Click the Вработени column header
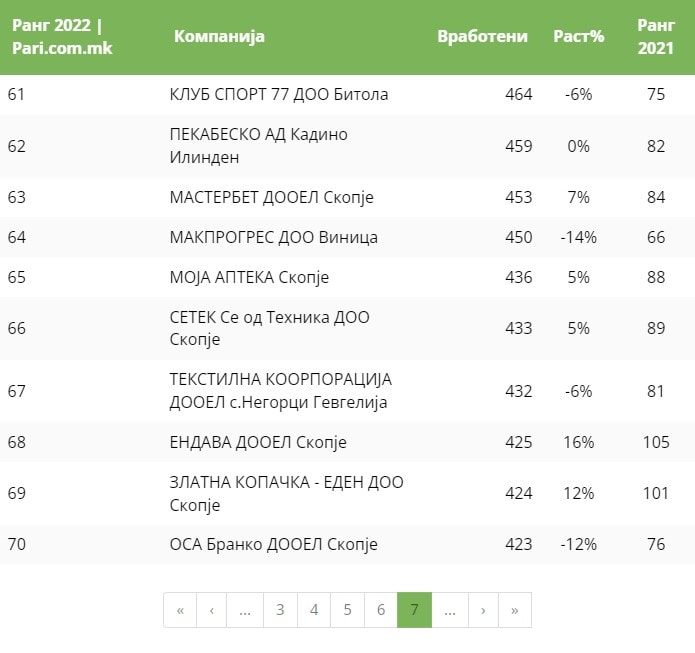This screenshot has height=653, width=695. [482, 37]
